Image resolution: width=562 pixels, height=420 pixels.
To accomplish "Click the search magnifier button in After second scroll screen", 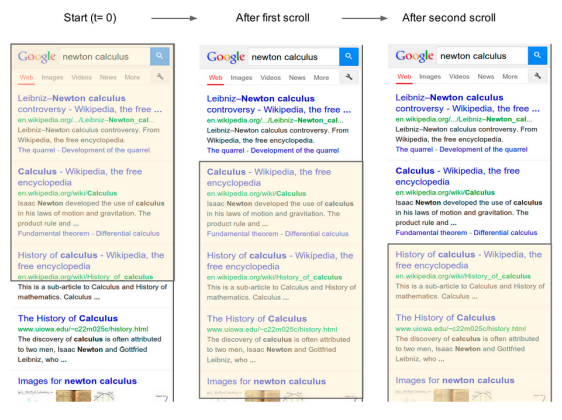I will 537,56.
